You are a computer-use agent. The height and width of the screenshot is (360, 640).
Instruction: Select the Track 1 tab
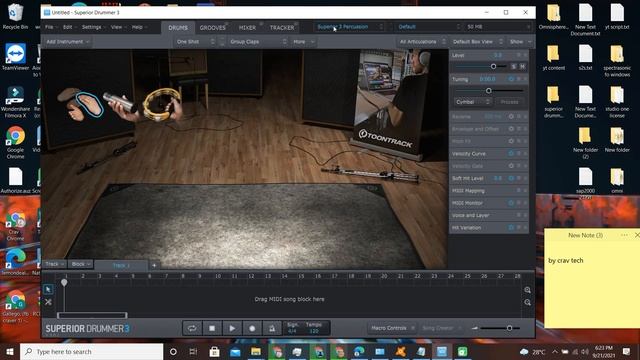tap(121, 265)
